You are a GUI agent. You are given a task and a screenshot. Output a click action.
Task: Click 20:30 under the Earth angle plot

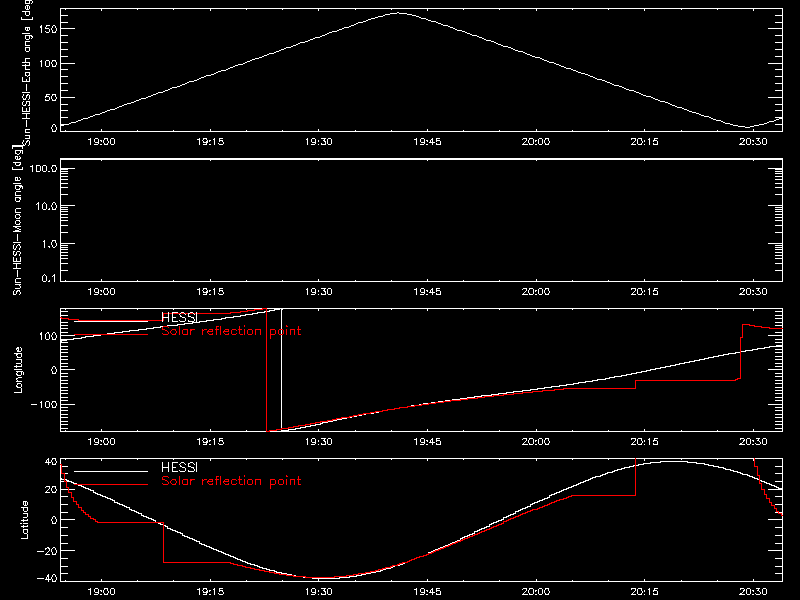(753, 141)
